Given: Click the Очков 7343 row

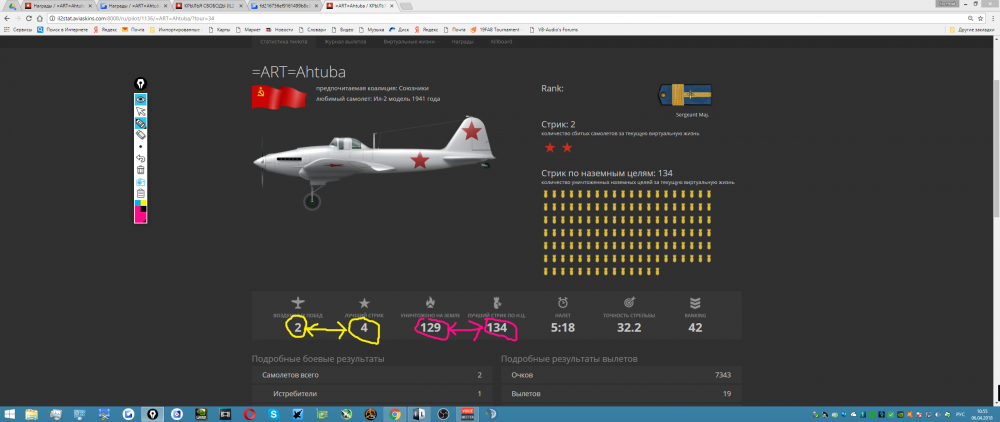Looking at the screenshot, I should (622, 375).
